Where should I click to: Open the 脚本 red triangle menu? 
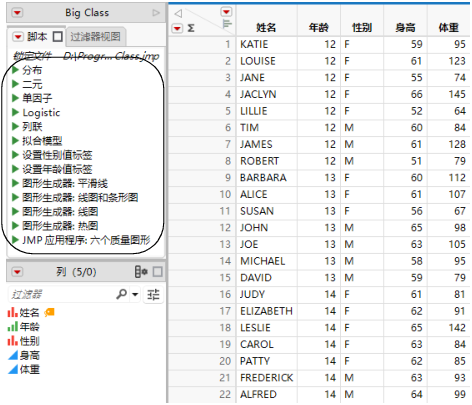18,36
